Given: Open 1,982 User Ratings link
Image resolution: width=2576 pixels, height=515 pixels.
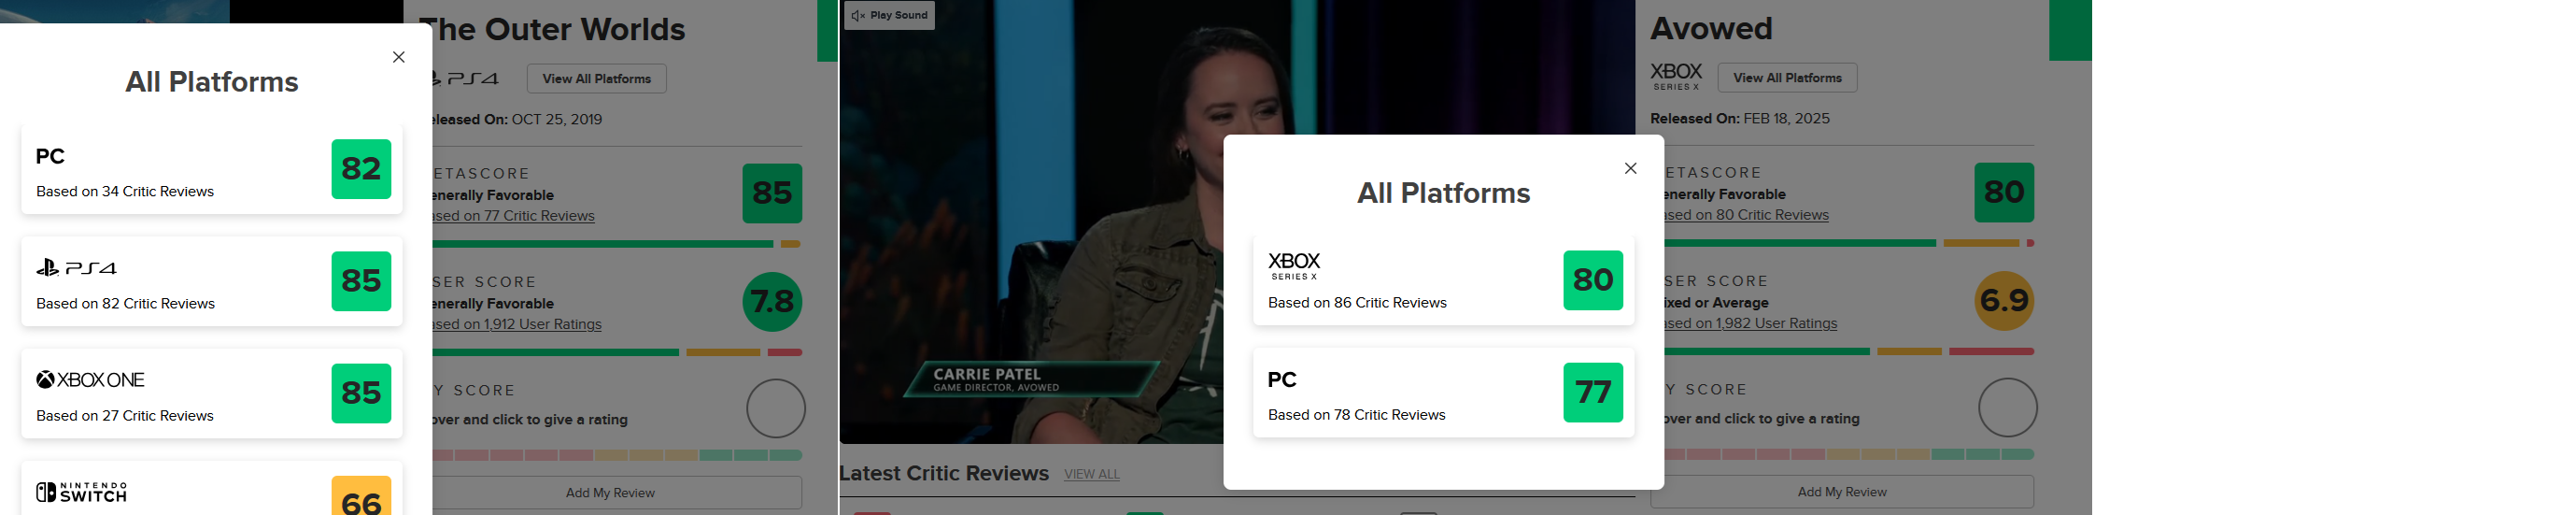Looking at the screenshot, I should [1751, 323].
